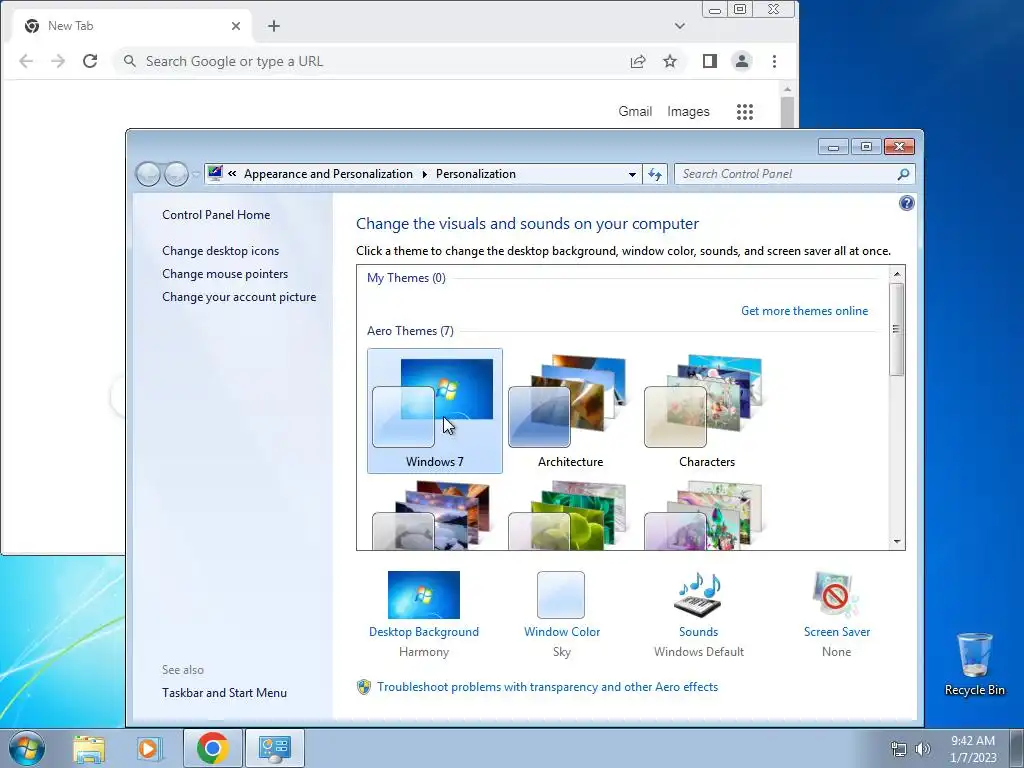Open Taskbar and Start Menu link
The image size is (1024, 768).
tap(225, 693)
